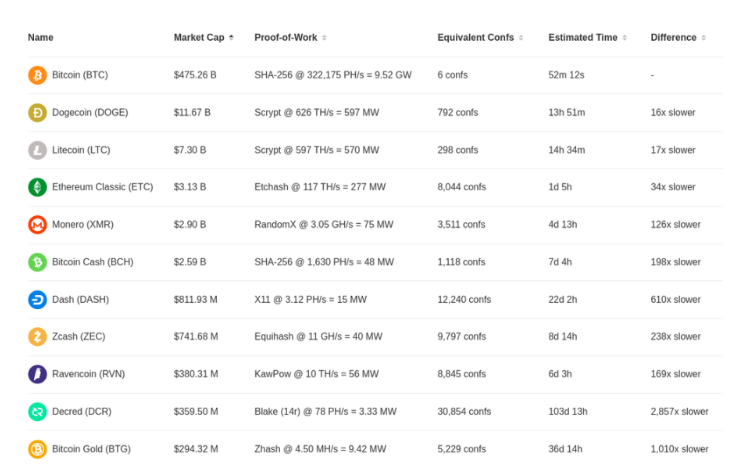This screenshot has height=475, width=736.
Task: Sort table by Market Cap arrow
Action: [x=231, y=38]
